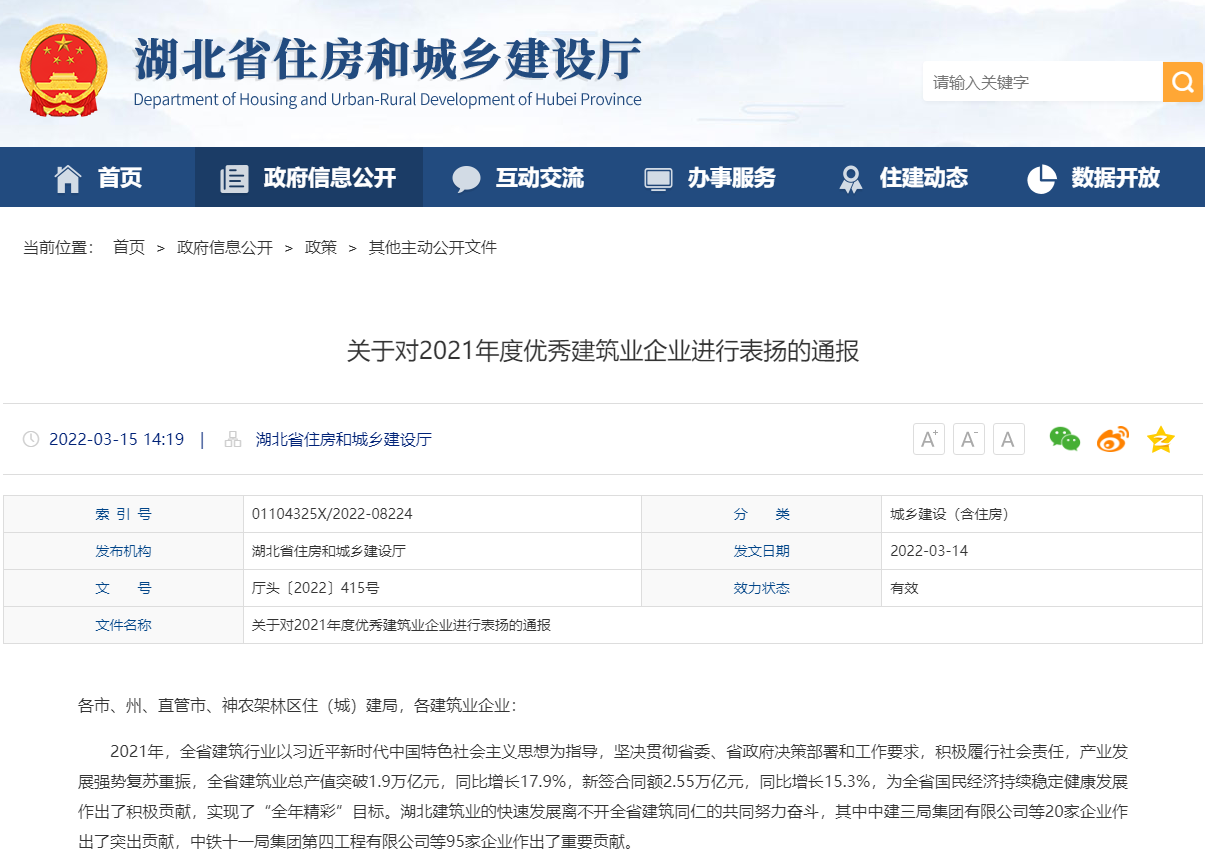Click 政策 breadcrumb link
The height and width of the screenshot is (862, 1205).
pos(321,247)
